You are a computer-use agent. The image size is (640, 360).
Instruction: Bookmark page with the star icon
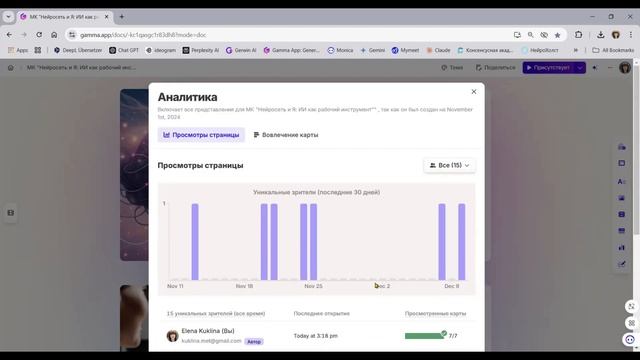[x=557, y=35]
